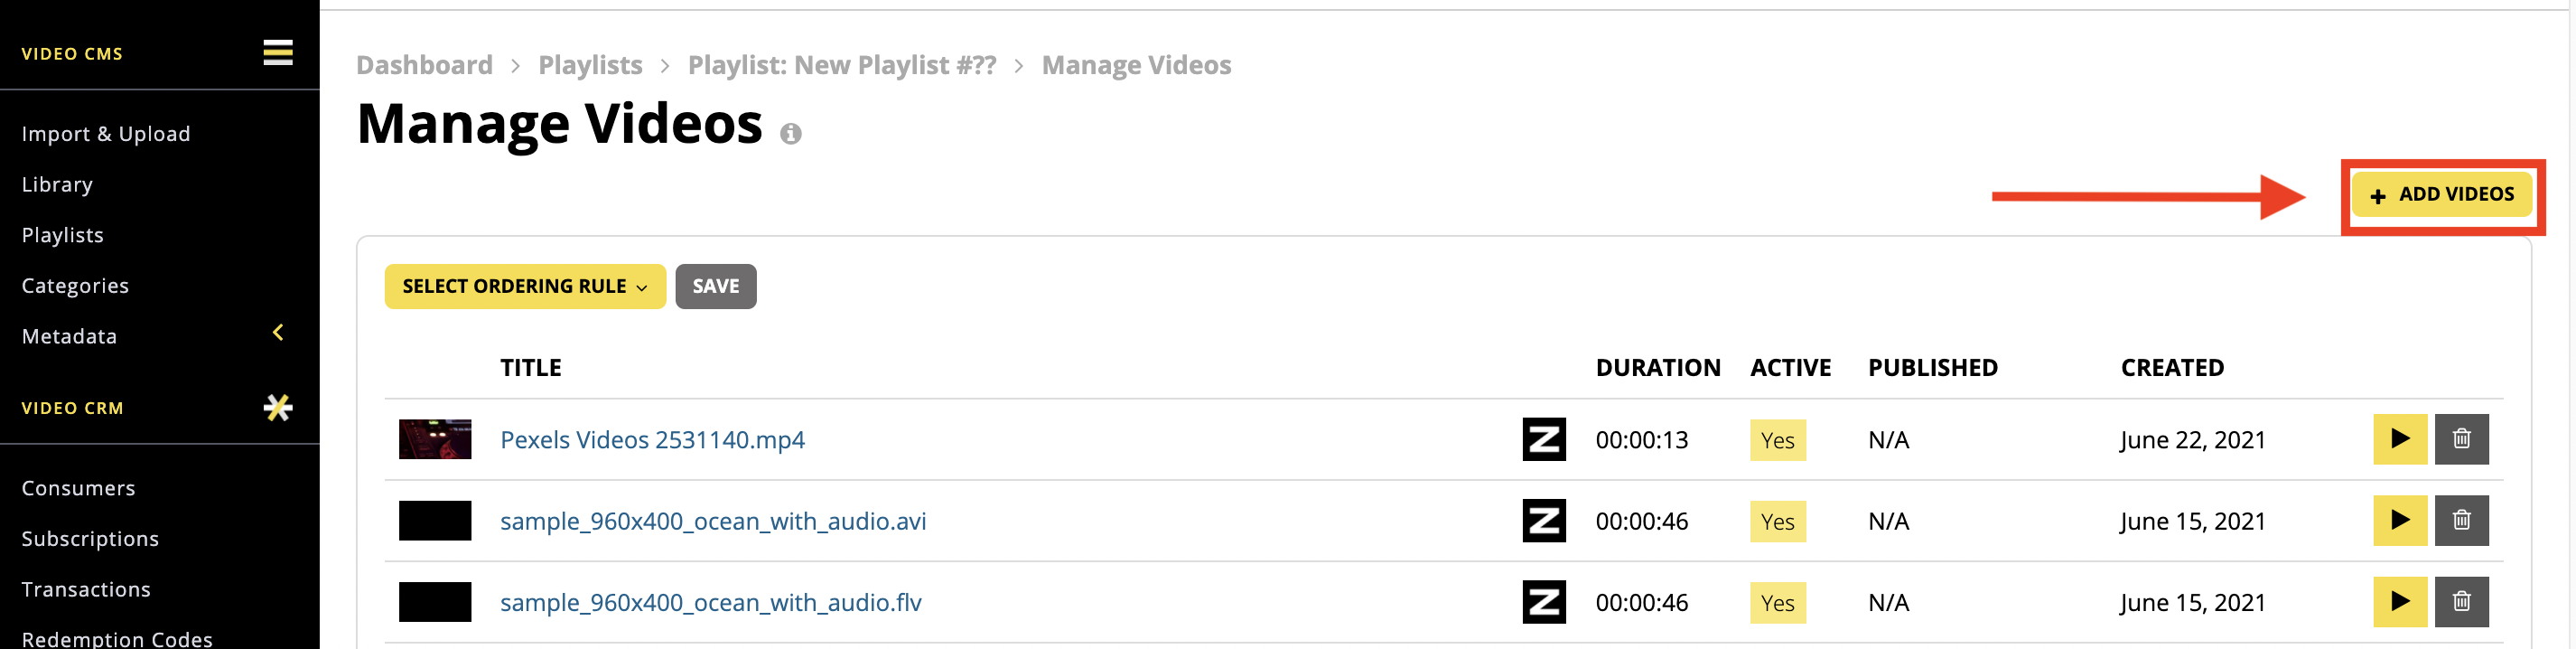2576x649 pixels.
Task: Toggle the Video CMS hamburger menu icon
Action: (x=278, y=52)
